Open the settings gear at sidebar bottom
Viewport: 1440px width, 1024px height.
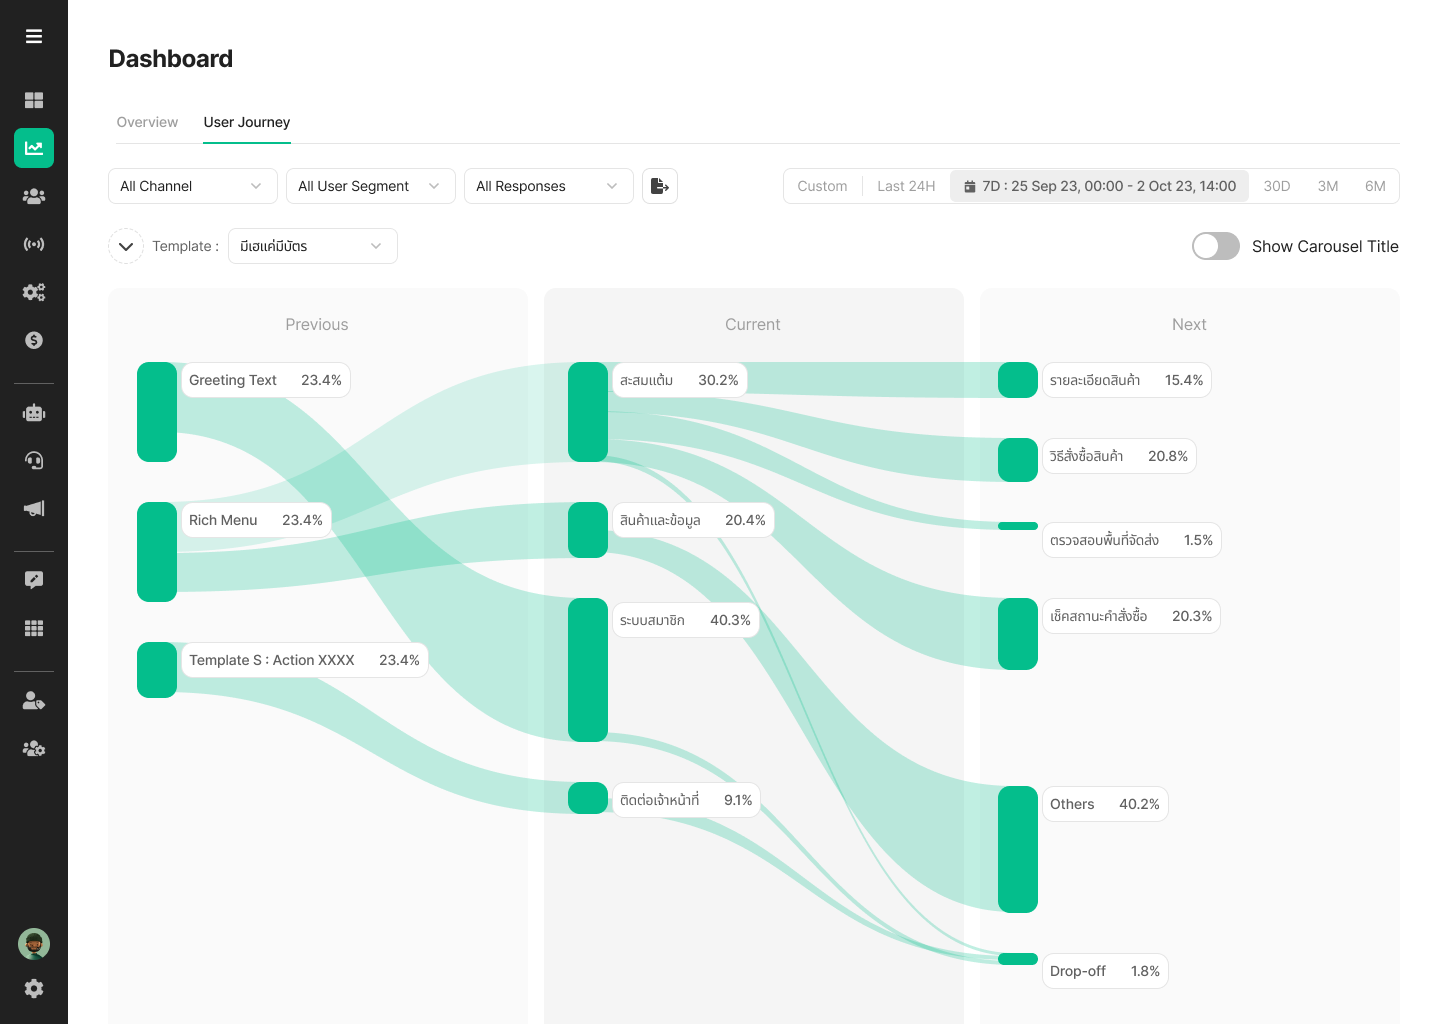pyautogui.click(x=34, y=988)
